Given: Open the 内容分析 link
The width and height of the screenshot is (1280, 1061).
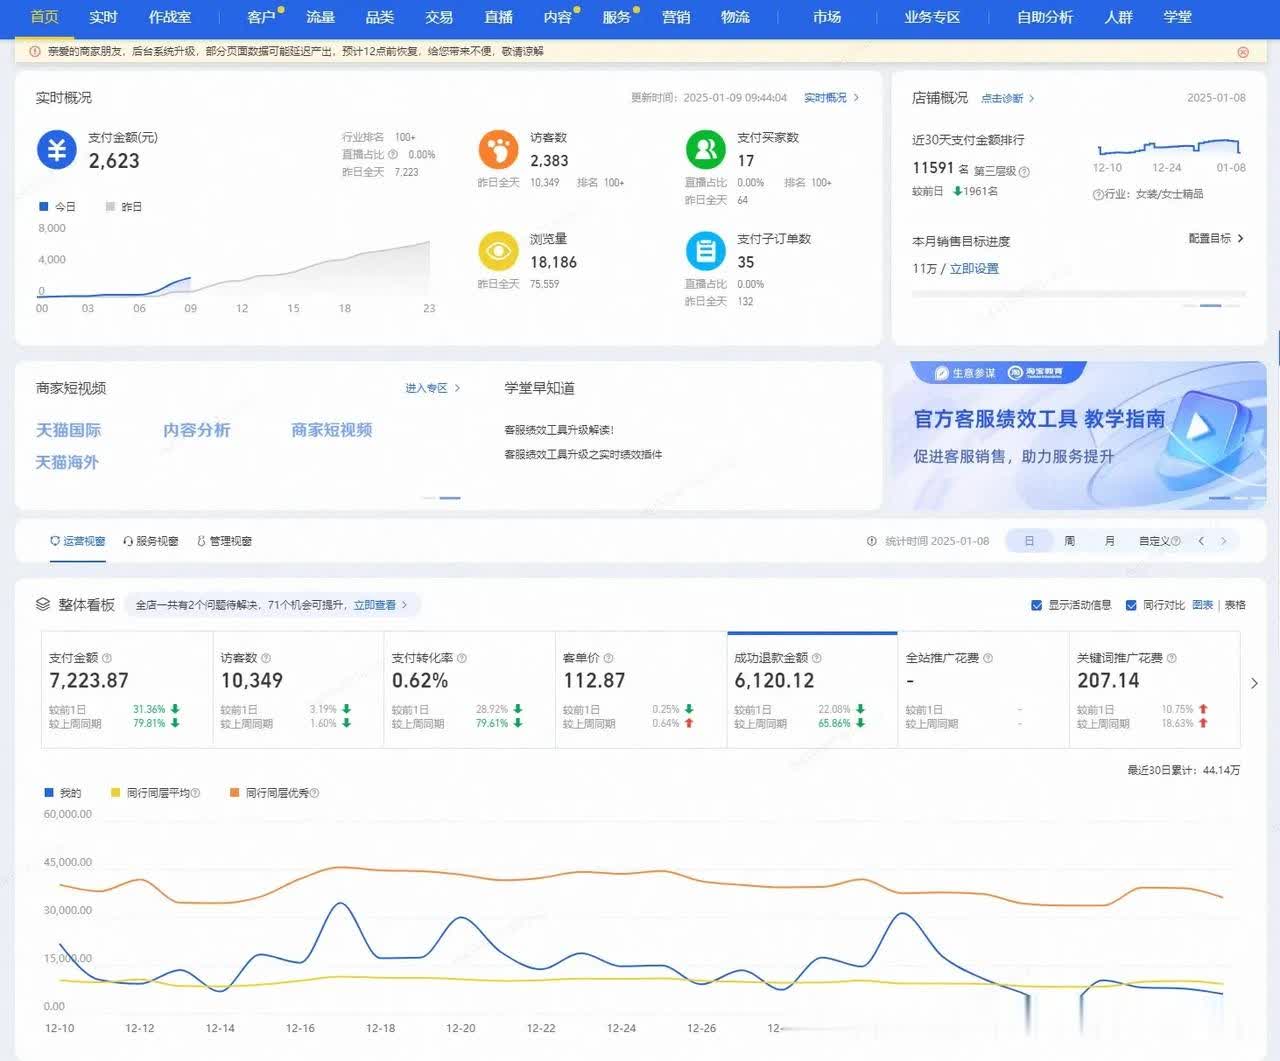Looking at the screenshot, I should [x=196, y=430].
